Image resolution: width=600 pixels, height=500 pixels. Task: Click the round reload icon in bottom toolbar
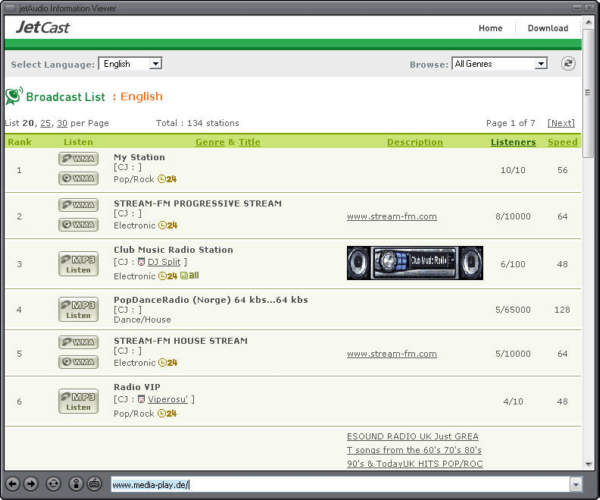pyautogui.click(x=53, y=484)
